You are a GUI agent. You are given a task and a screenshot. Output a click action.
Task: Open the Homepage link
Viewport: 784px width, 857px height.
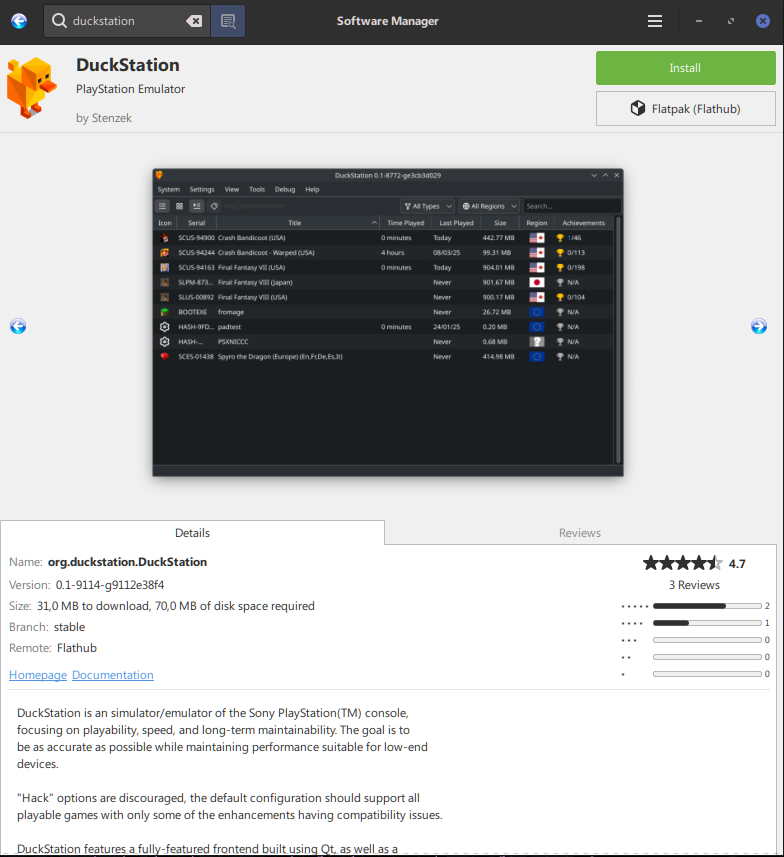click(x=38, y=675)
